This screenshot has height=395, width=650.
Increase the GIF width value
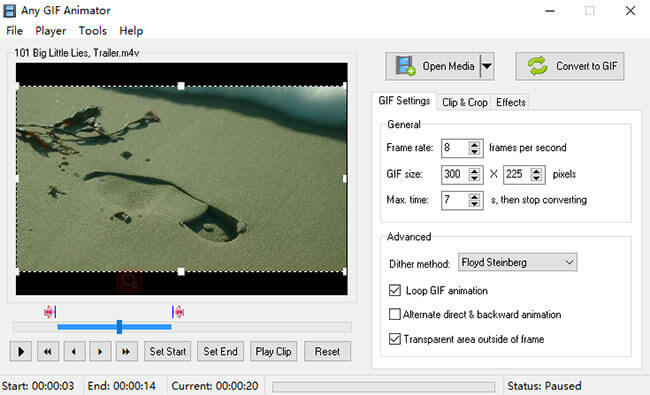(x=474, y=170)
